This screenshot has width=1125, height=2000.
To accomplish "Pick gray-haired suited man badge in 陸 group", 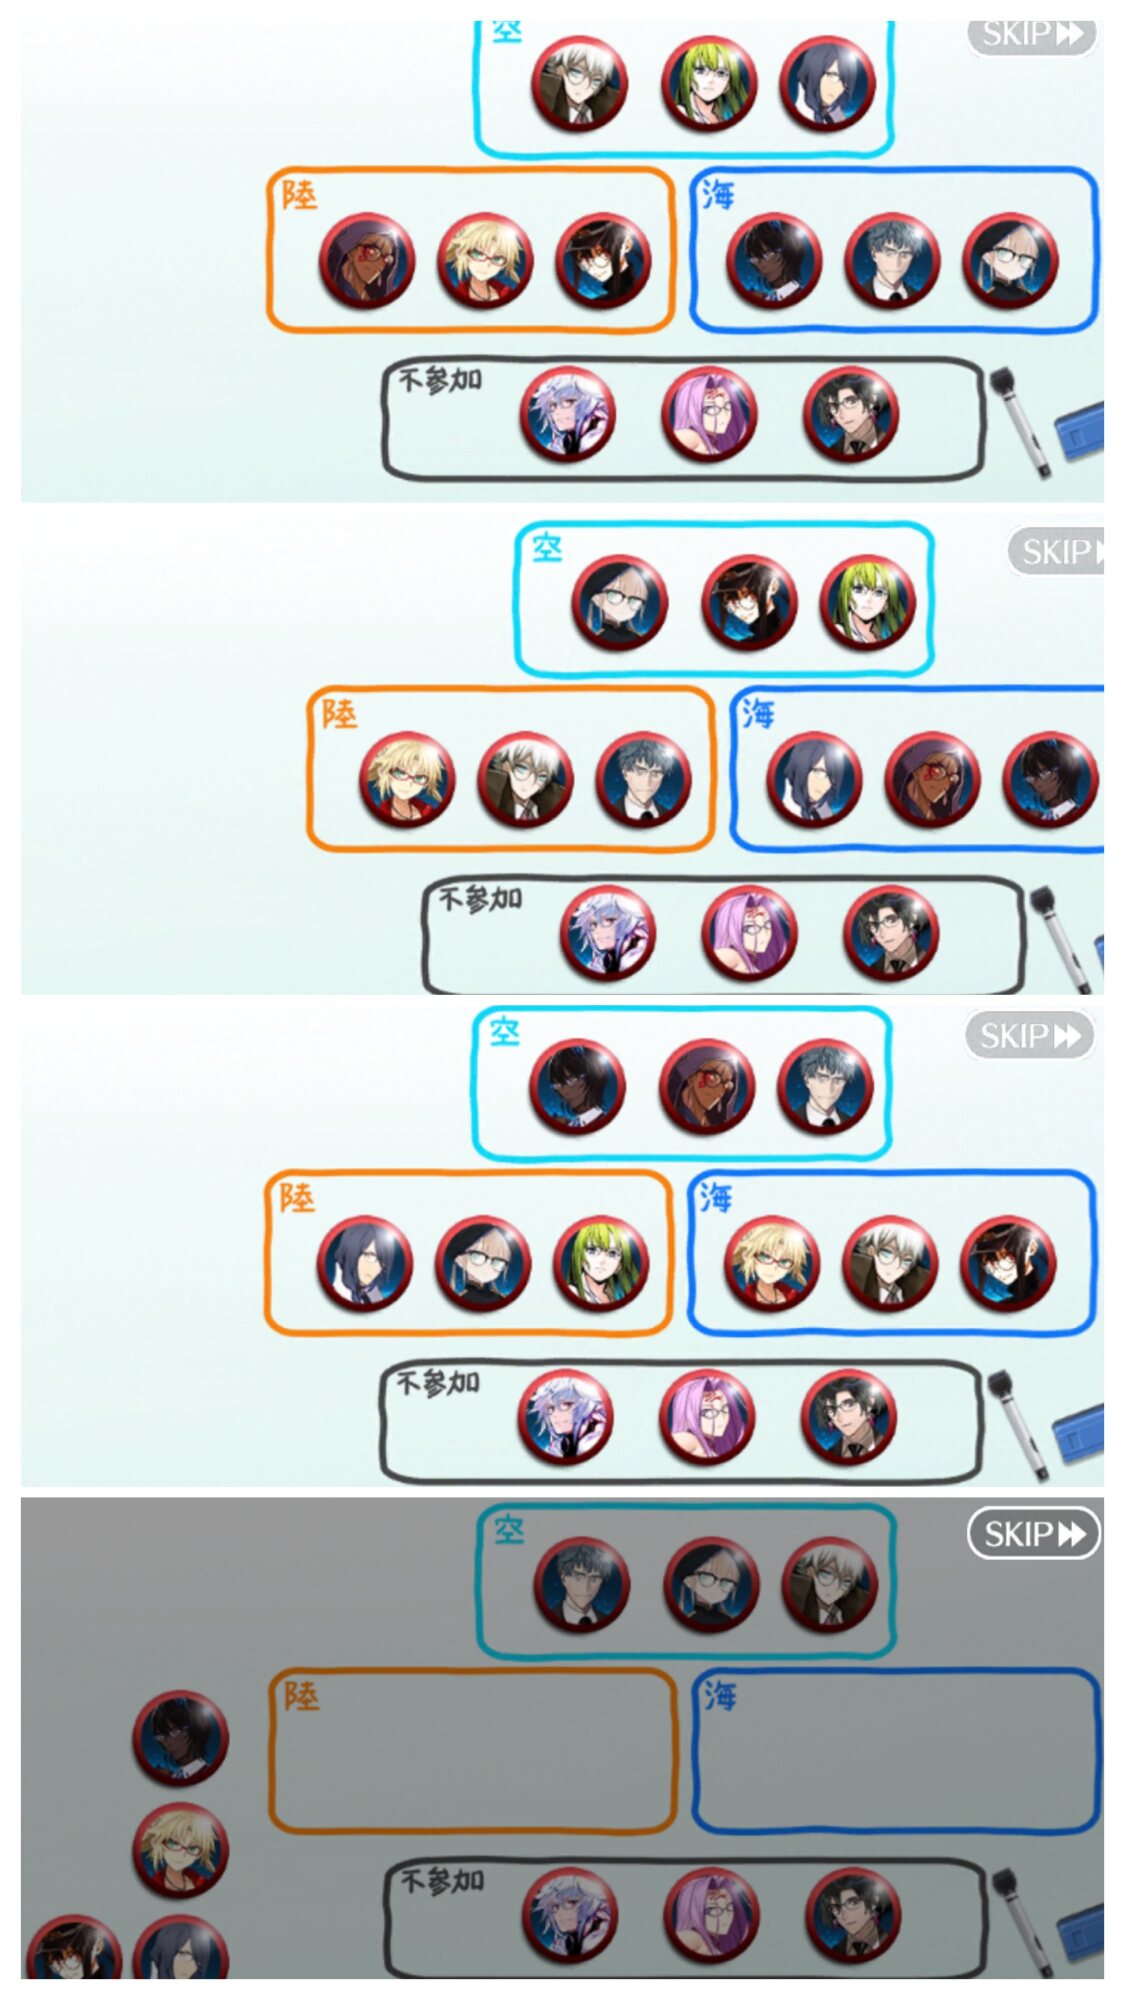I will click(643, 780).
